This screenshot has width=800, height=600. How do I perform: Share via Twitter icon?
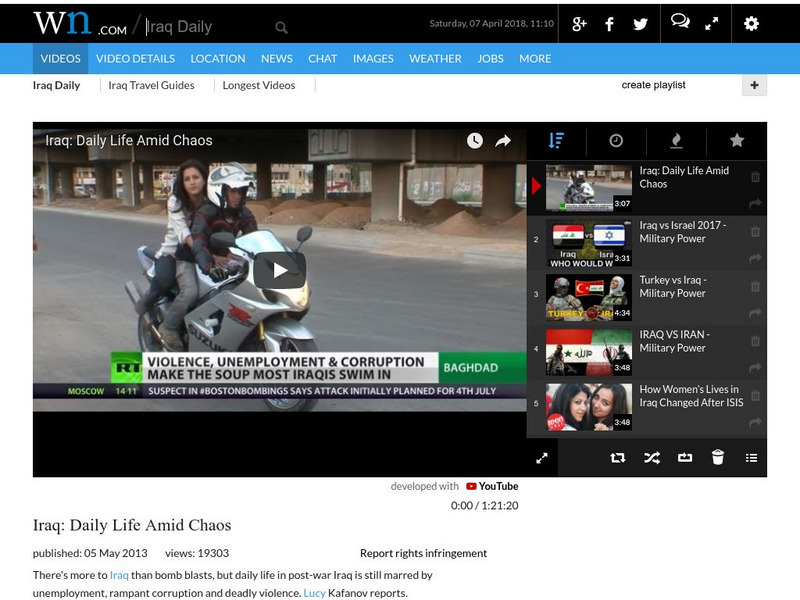(640, 23)
